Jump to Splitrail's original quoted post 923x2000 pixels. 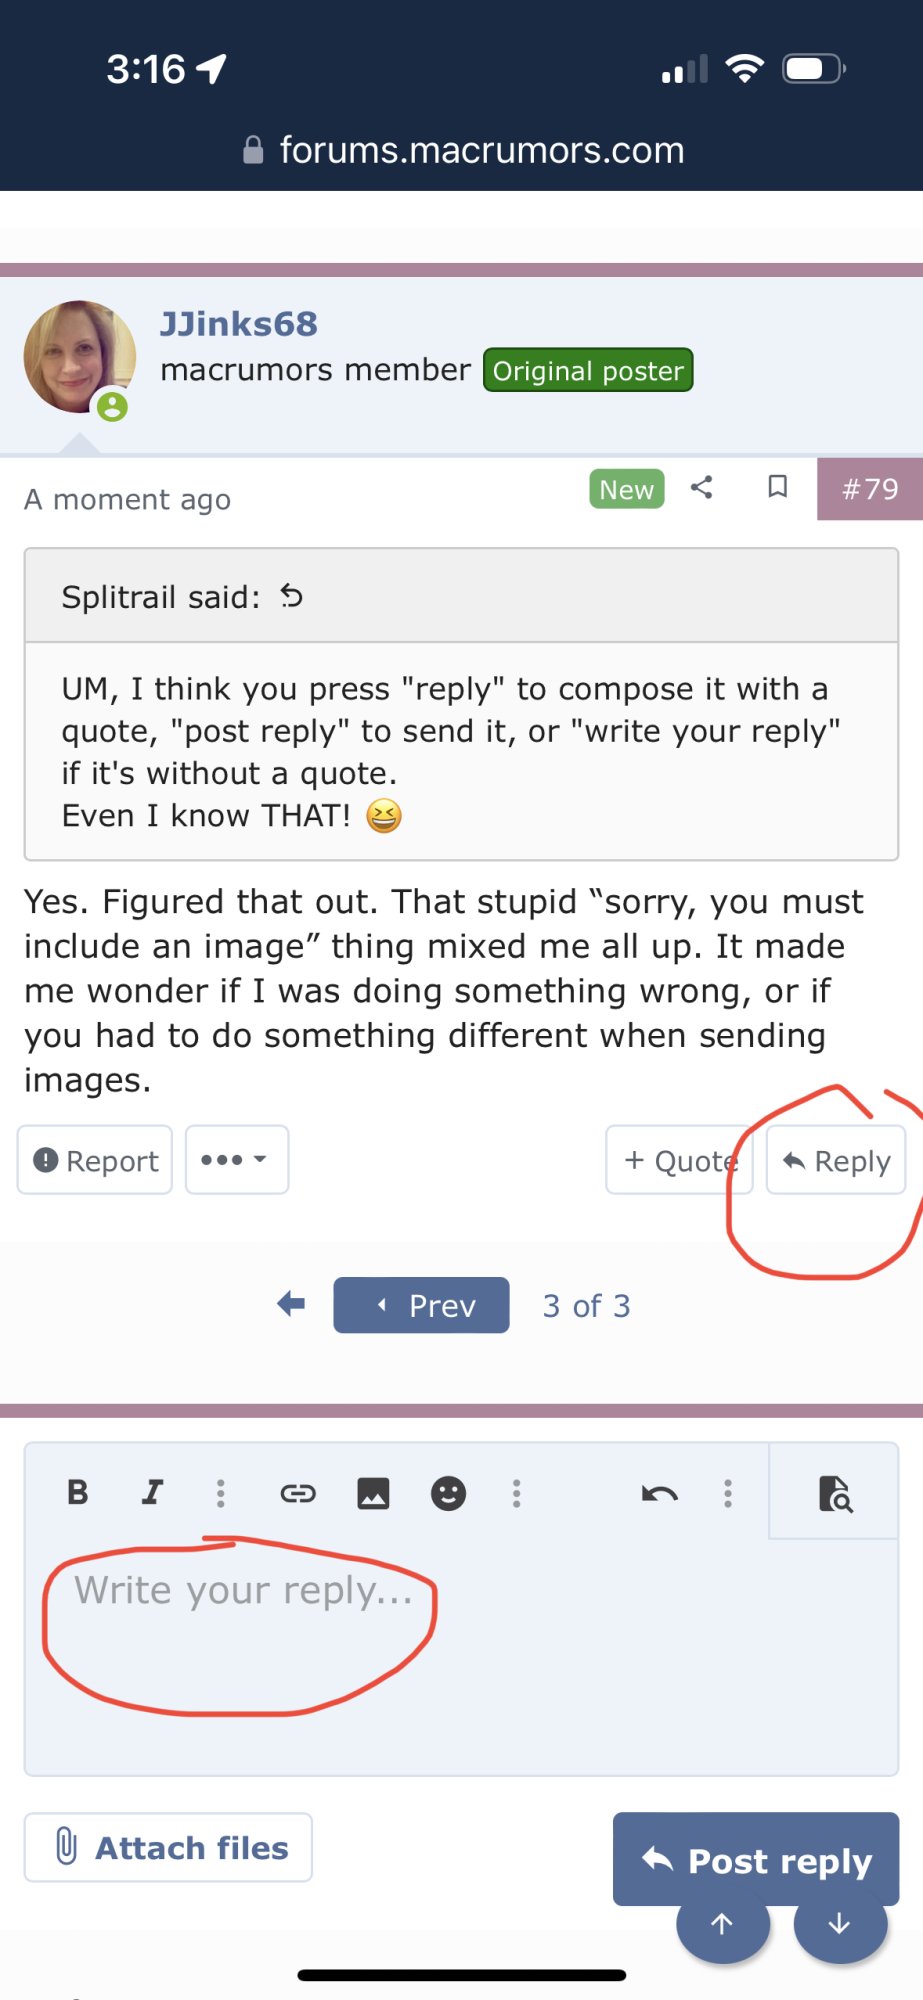291,597
